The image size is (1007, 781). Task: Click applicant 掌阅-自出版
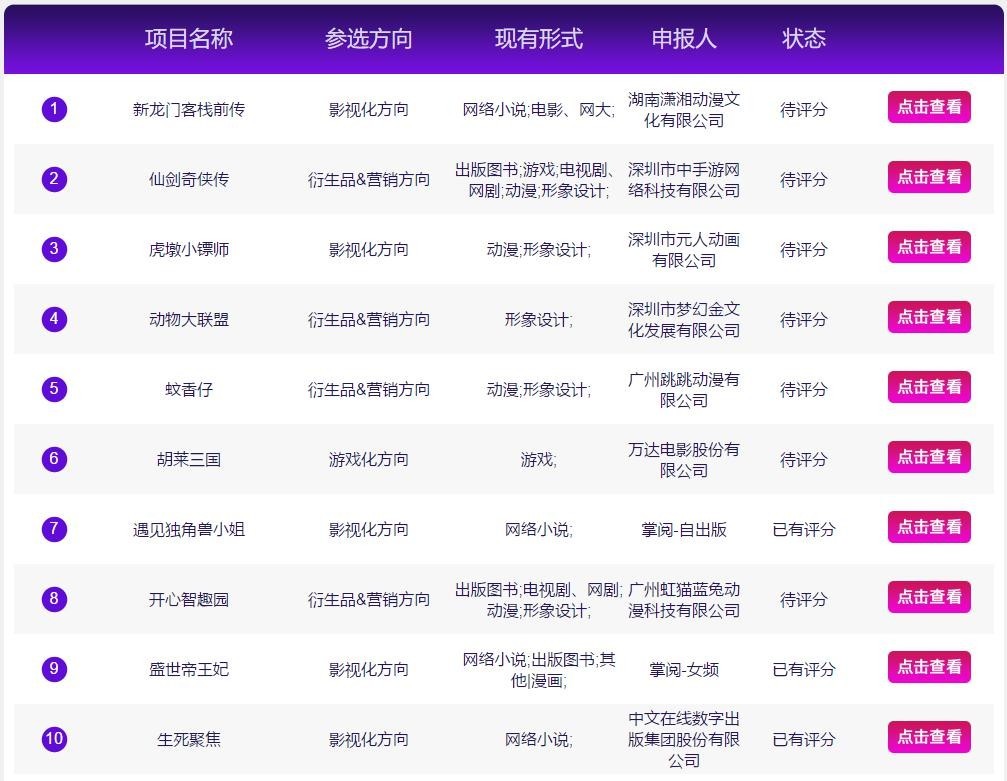[x=684, y=529]
